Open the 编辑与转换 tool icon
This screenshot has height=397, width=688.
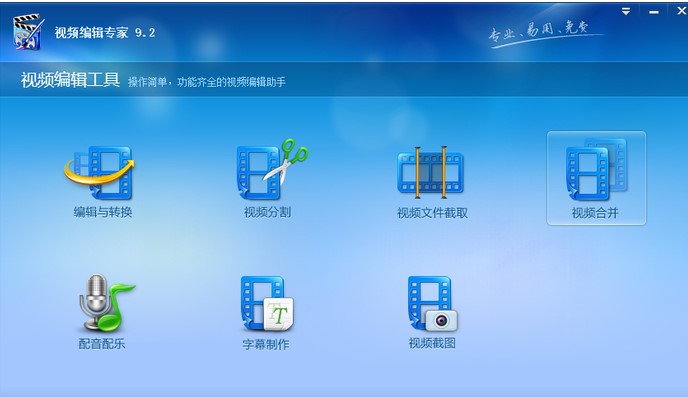pos(100,173)
